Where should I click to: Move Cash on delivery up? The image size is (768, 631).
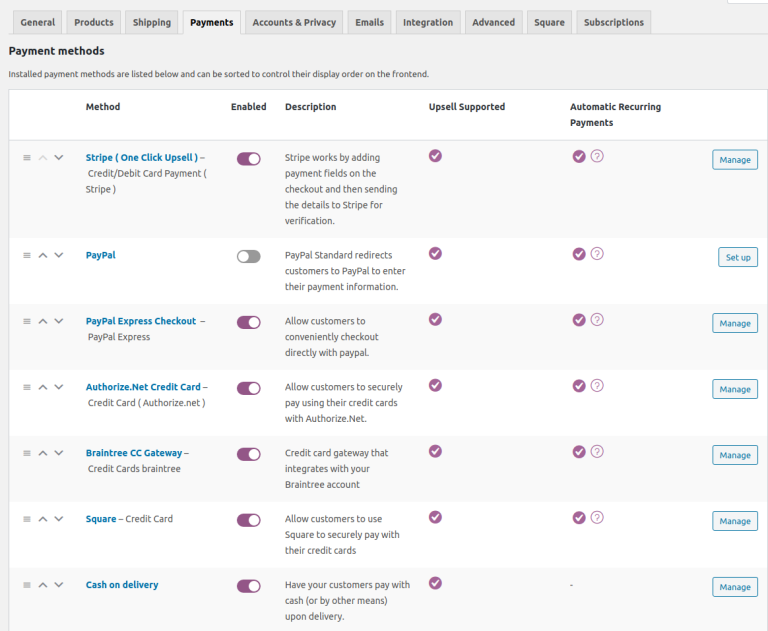tap(43, 585)
